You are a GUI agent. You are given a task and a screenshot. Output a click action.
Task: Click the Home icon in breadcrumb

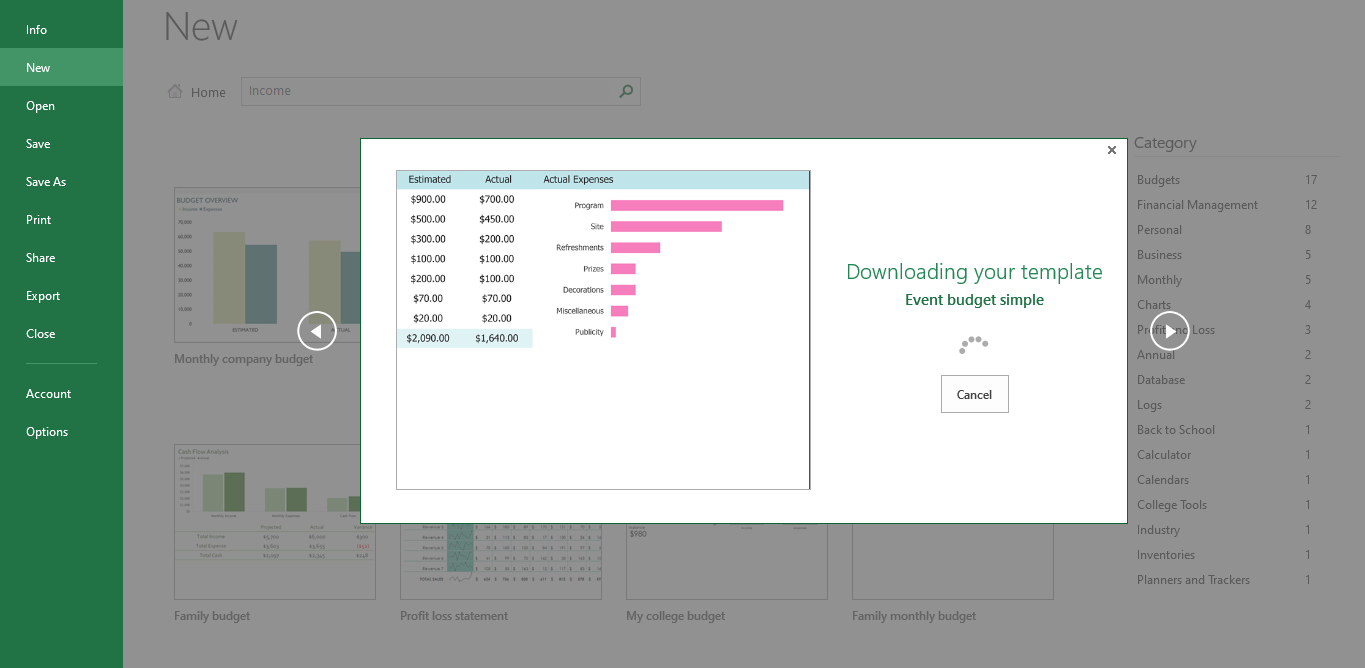175,92
